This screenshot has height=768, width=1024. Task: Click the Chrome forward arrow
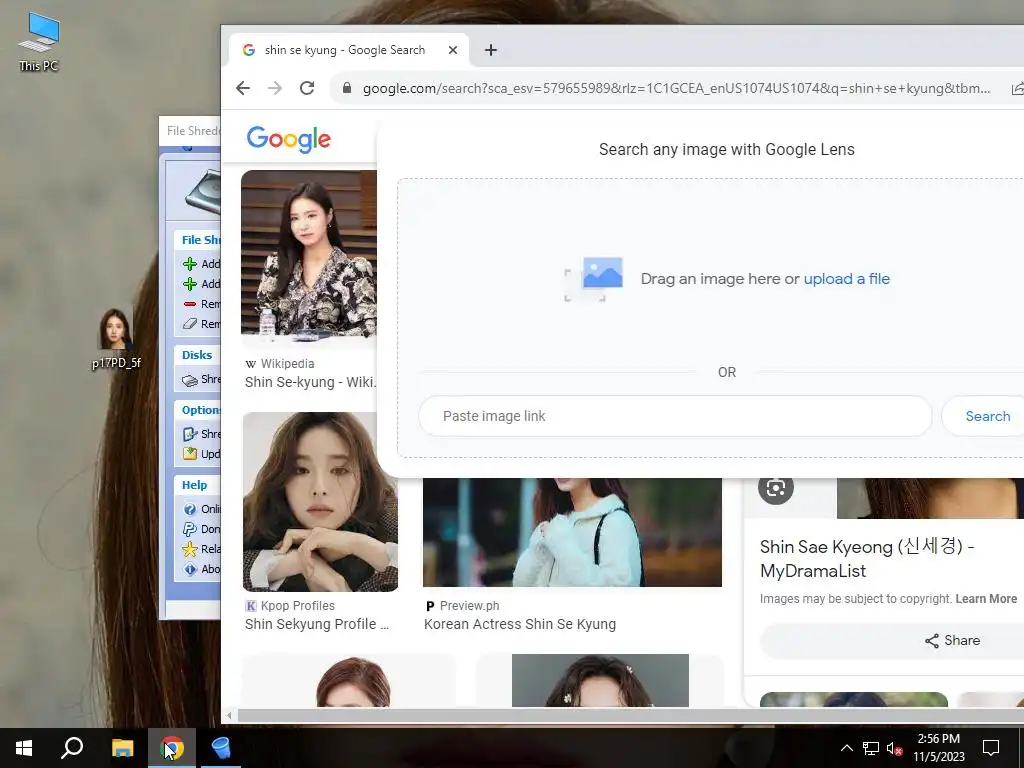click(x=275, y=88)
